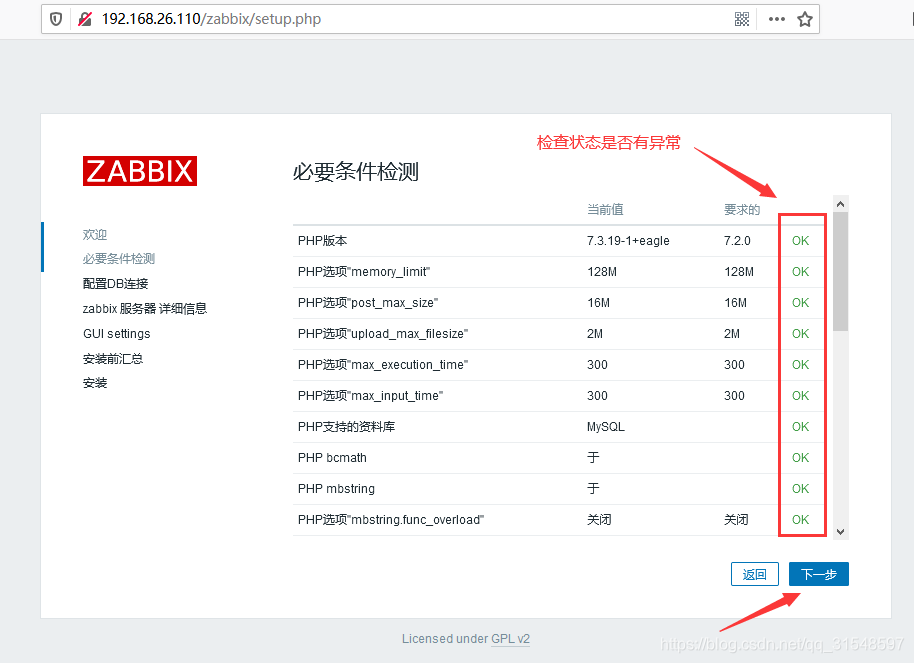Click the requirements list scrollbar thumb
This screenshot has width=914, height=663.
coord(840,272)
